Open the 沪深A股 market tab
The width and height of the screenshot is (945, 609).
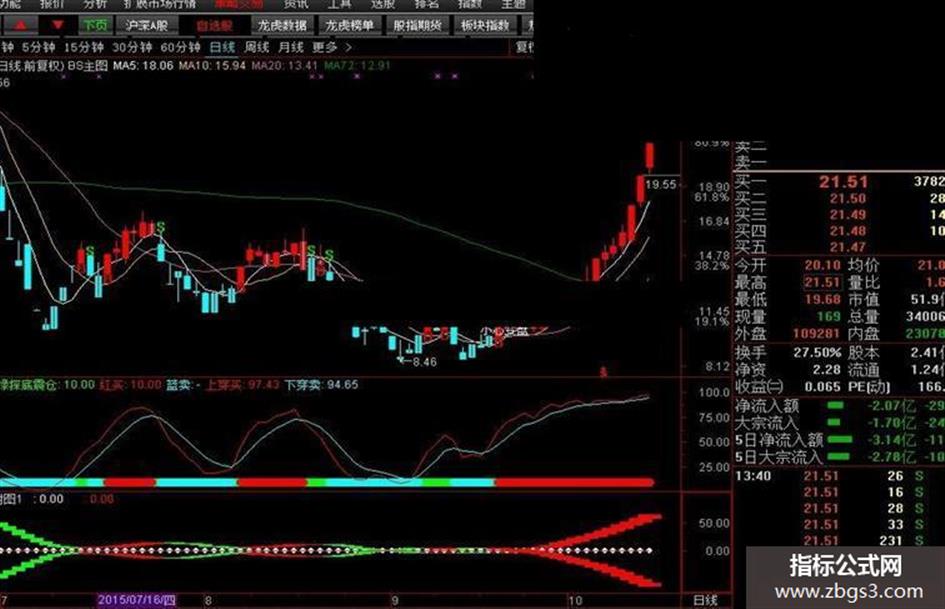coord(146,25)
